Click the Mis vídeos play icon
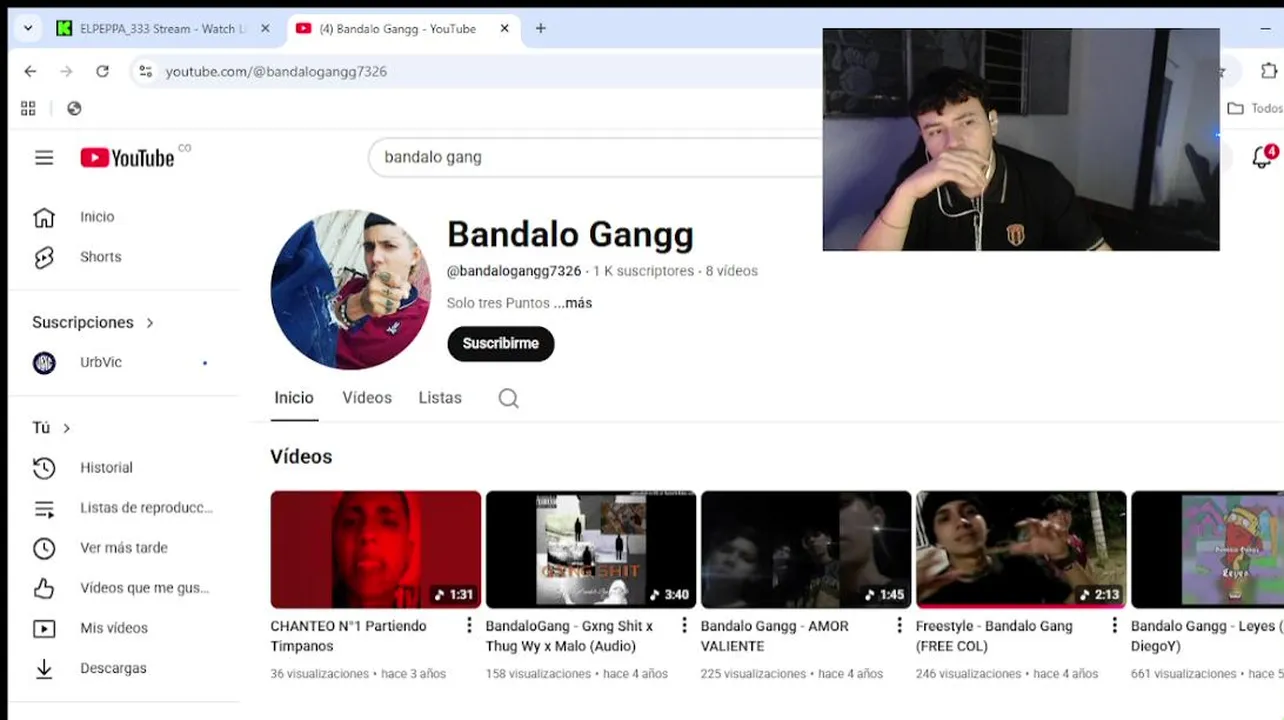The image size is (1284, 720). [44, 628]
